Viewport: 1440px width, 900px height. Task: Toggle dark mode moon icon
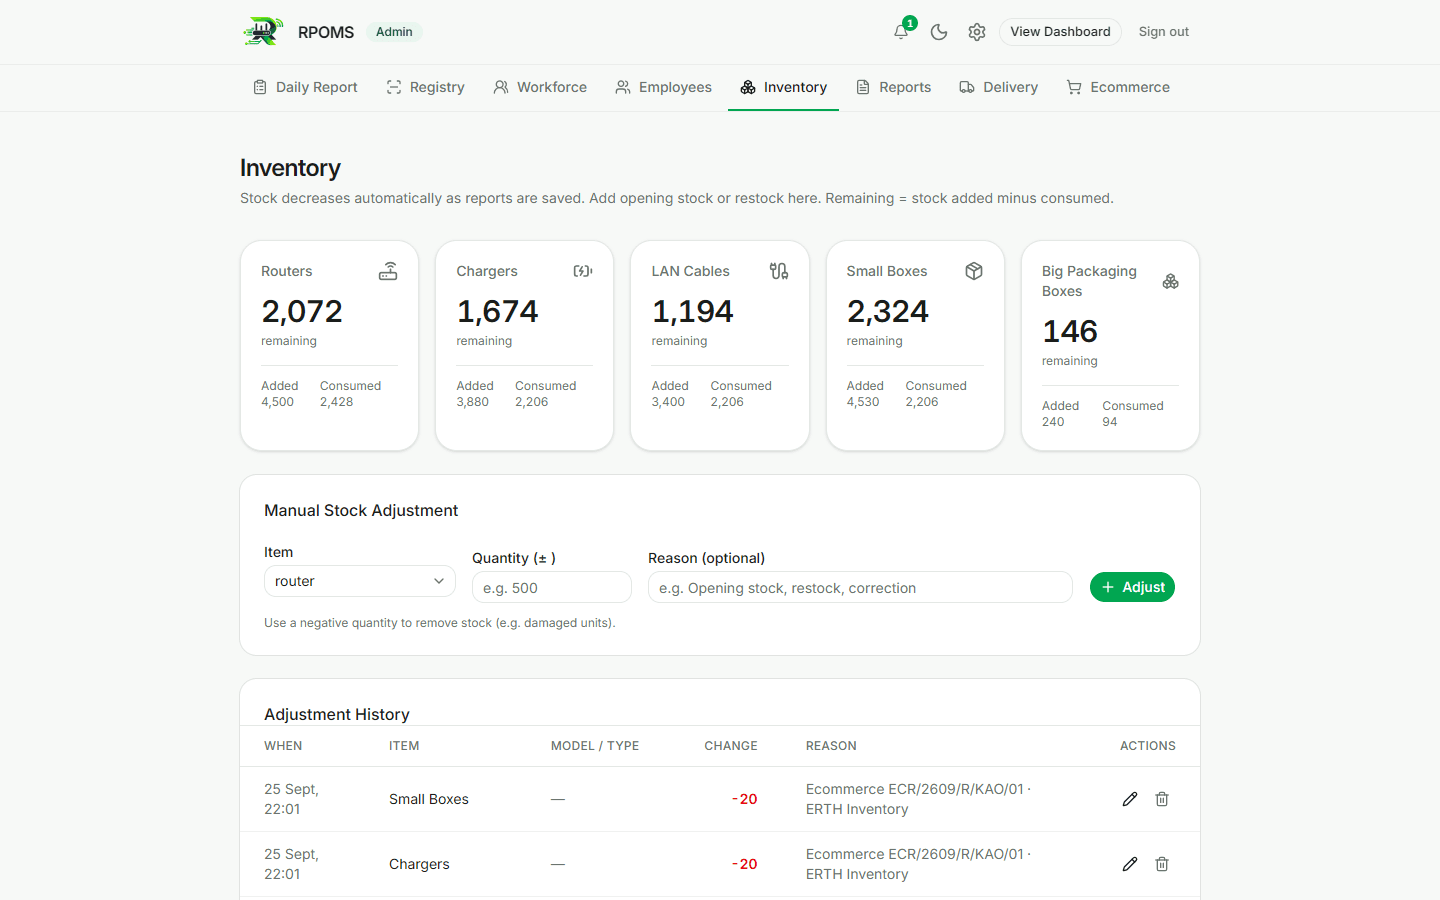point(939,32)
